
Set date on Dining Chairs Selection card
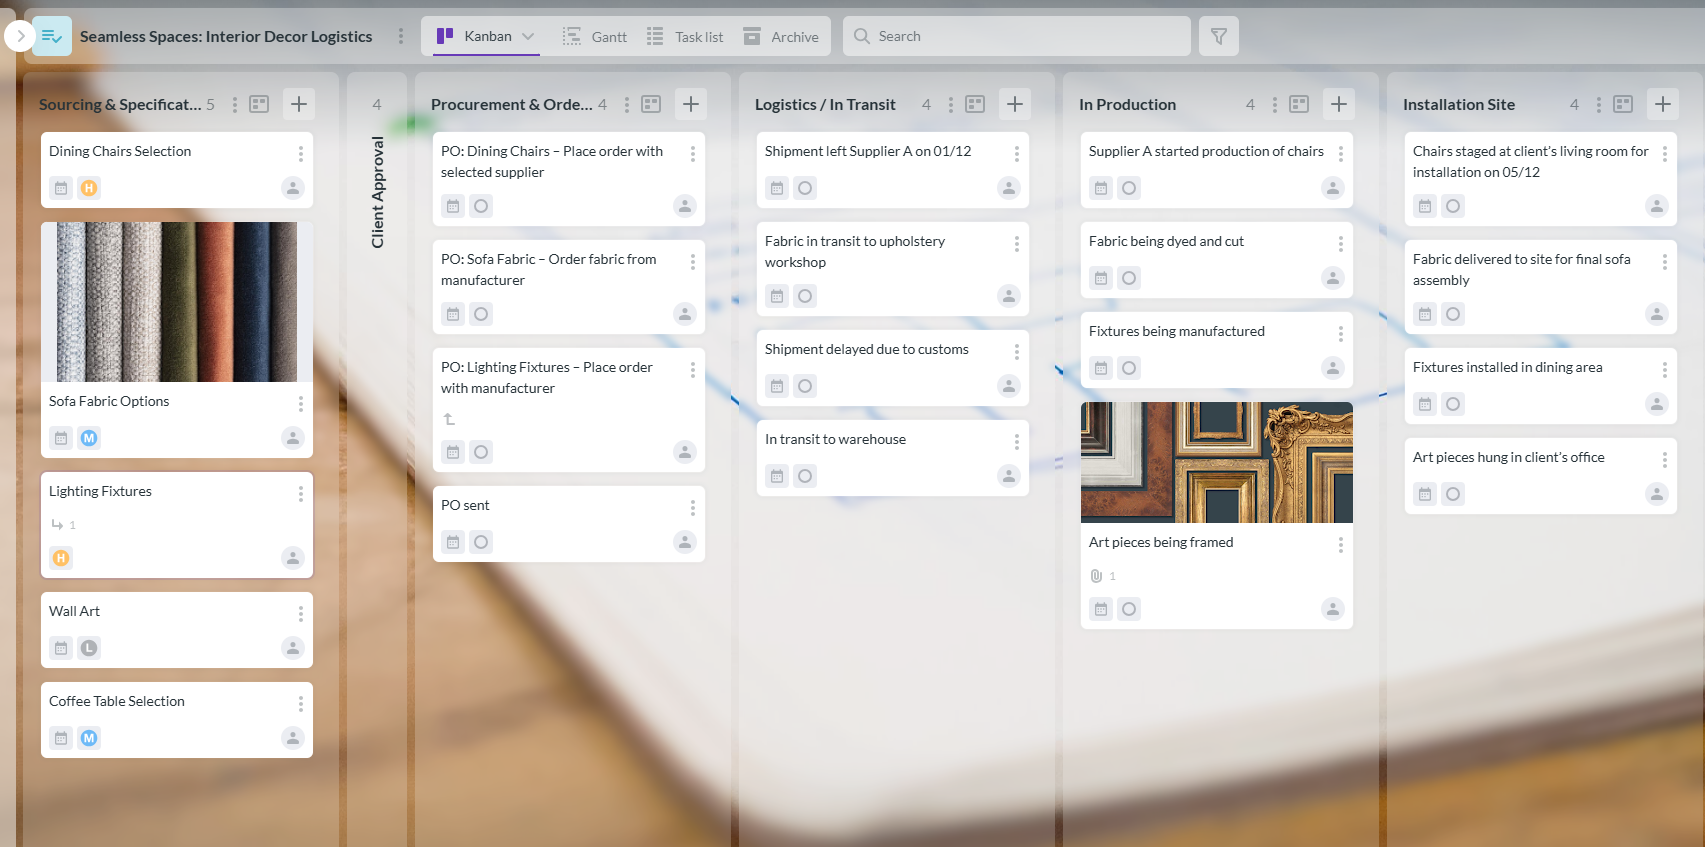point(61,188)
